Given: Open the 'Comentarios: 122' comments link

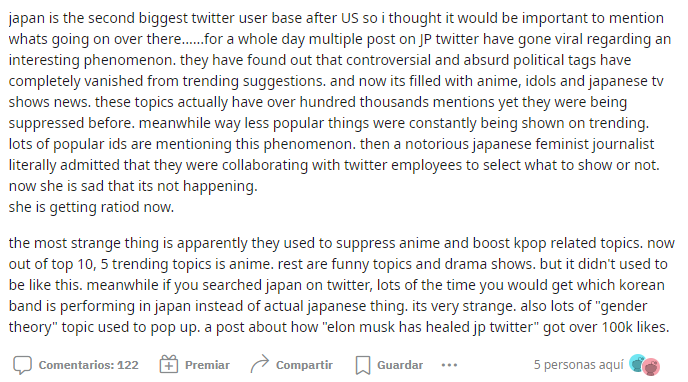Looking at the screenshot, I should point(88,365).
